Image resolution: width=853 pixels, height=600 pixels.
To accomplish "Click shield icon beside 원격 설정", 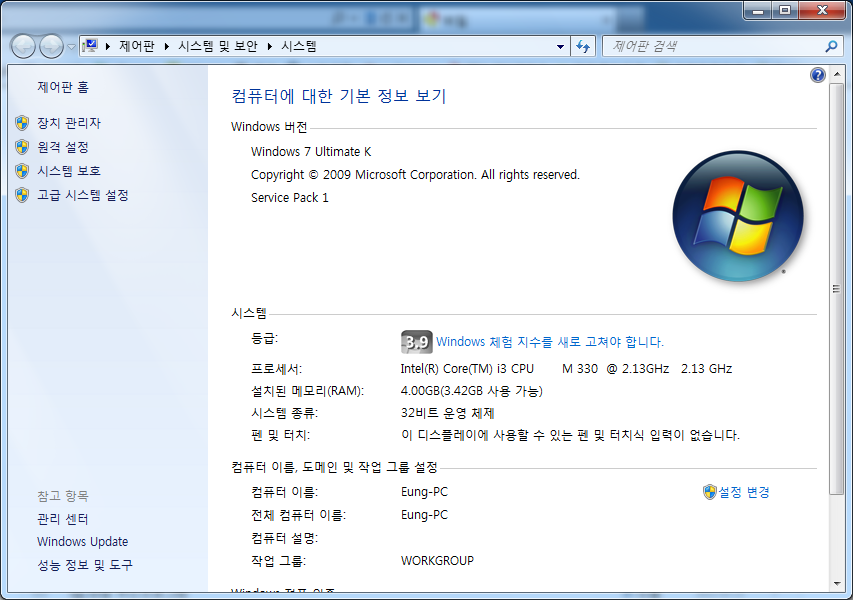I will 22,147.
